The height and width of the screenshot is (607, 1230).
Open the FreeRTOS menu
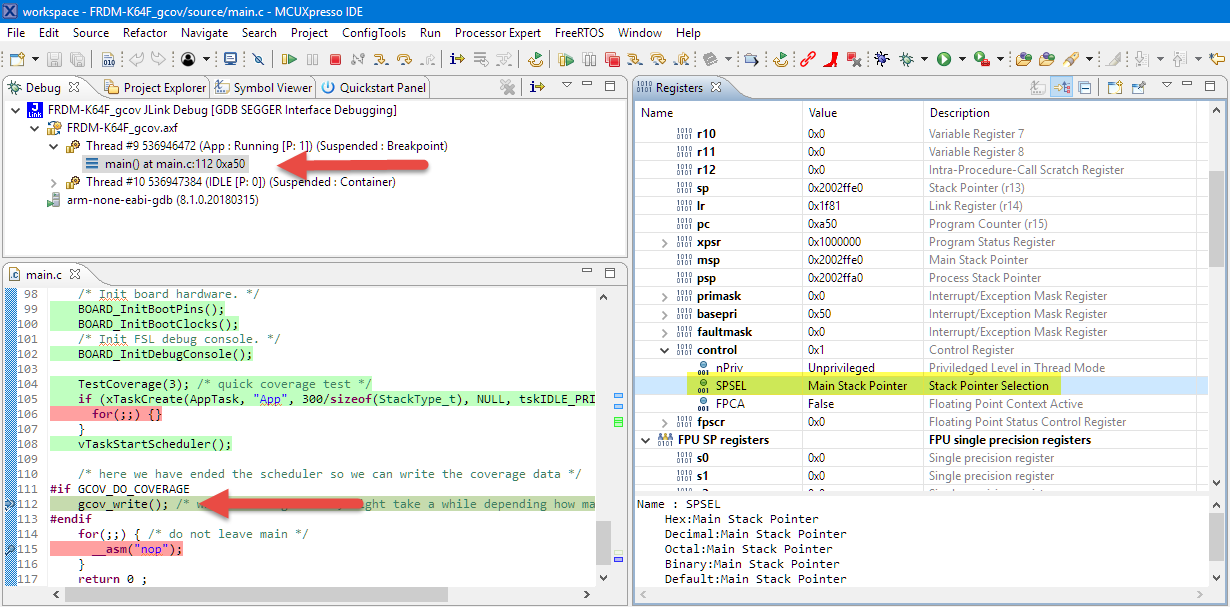[579, 32]
